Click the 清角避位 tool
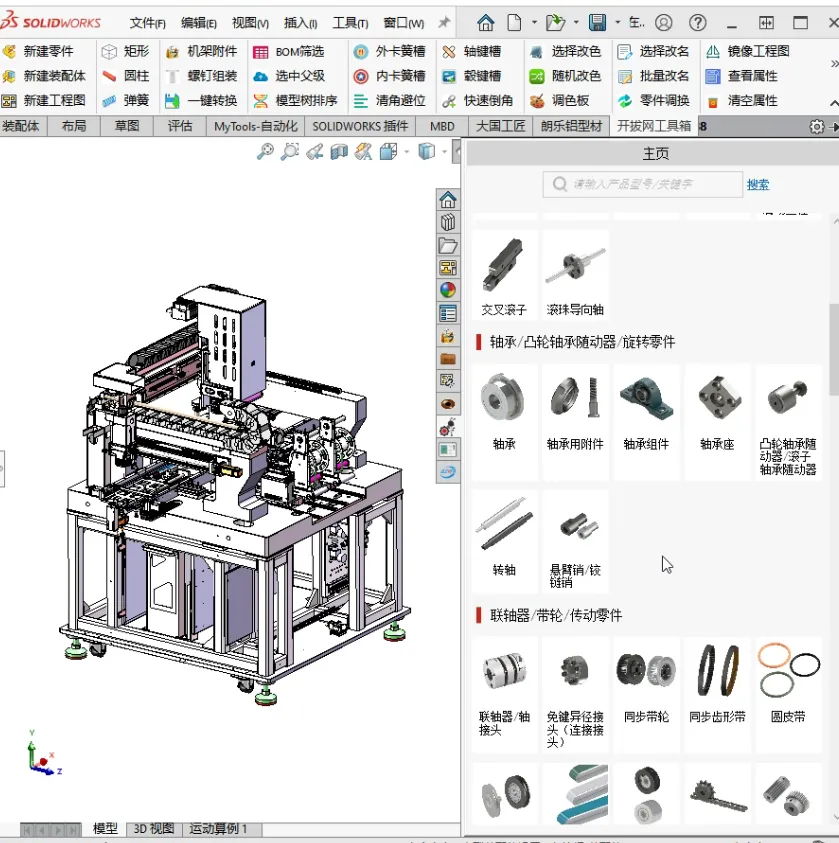The width and height of the screenshot is (839, 843). [390, 101]
